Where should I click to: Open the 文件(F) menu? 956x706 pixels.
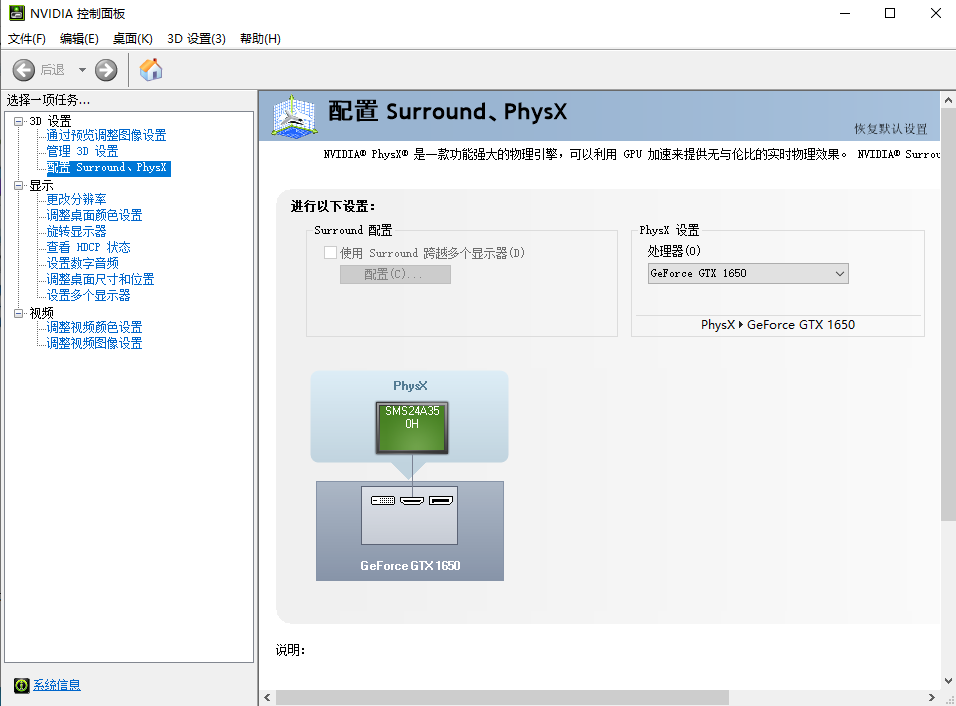[x=27, y=39]
